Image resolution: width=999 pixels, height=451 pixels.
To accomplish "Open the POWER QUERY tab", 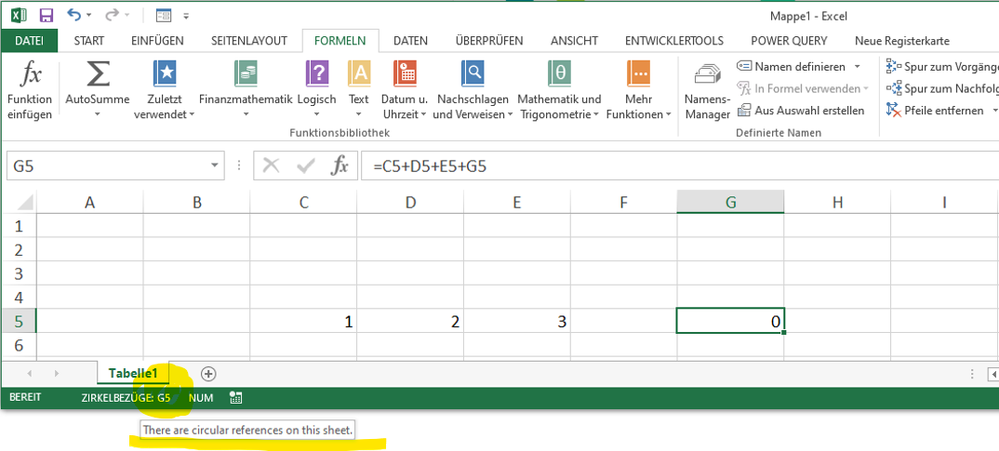I will (789, 41).
